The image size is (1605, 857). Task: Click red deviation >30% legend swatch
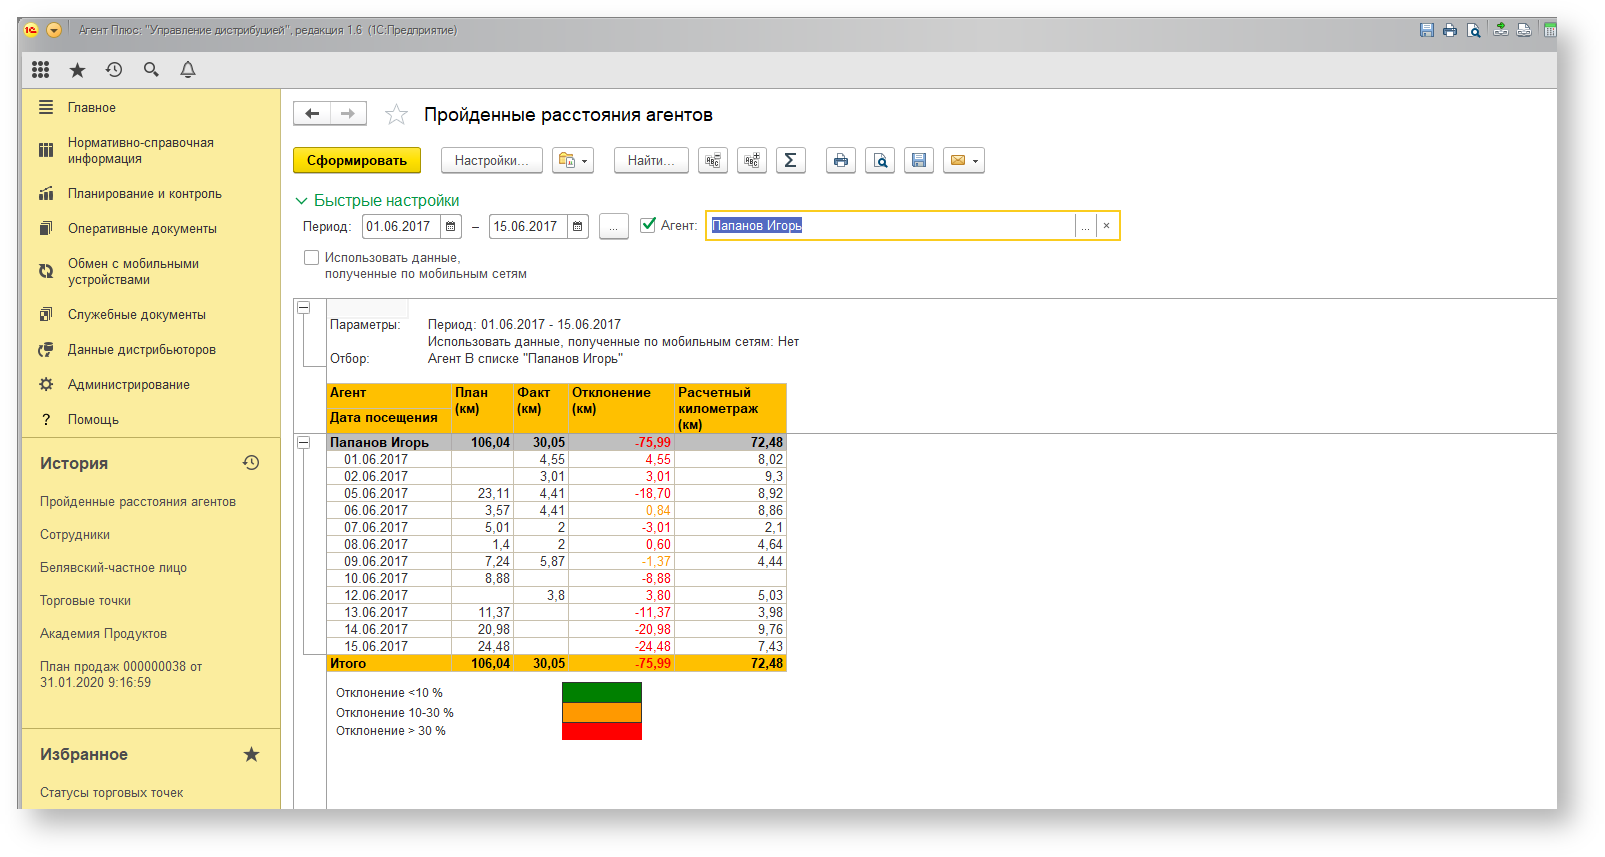[x=601, y=731]
